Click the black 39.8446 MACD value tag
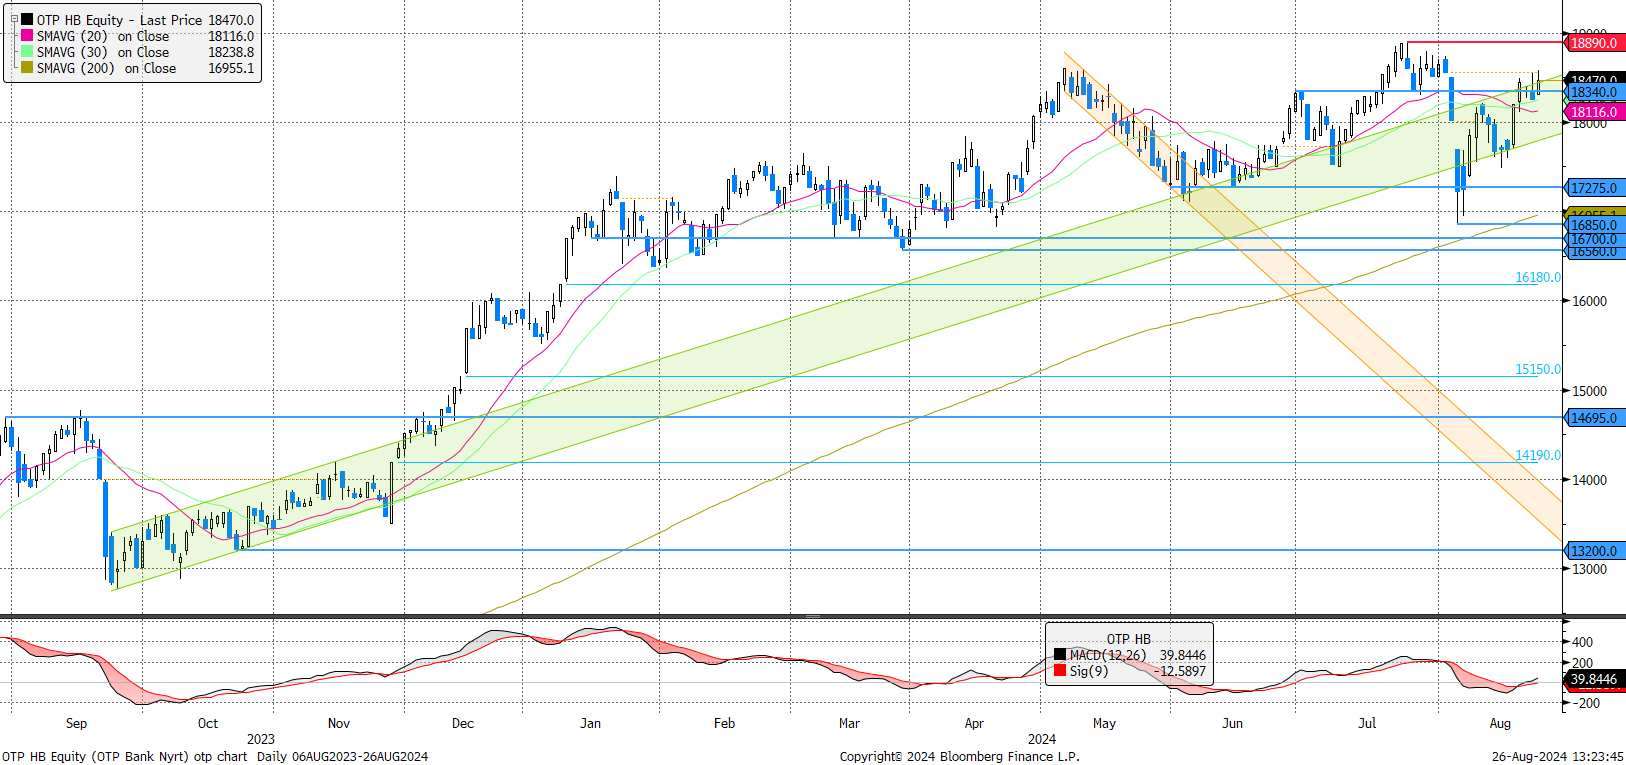 click(1594, 679)
